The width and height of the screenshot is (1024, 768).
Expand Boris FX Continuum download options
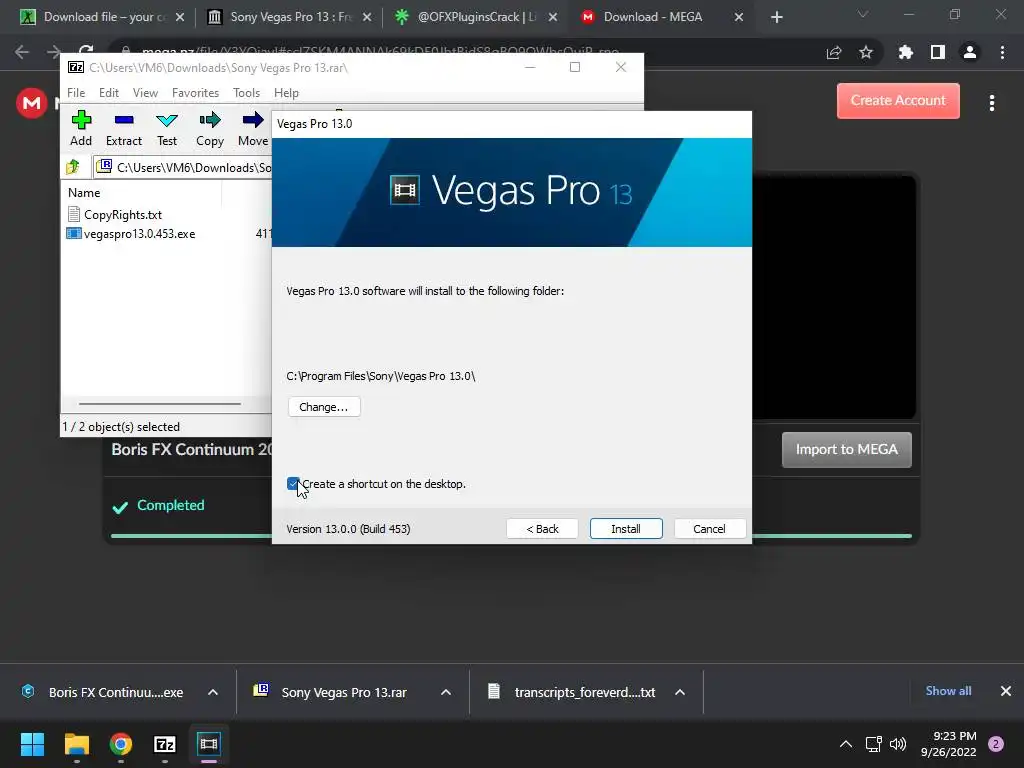coord(213,692)
